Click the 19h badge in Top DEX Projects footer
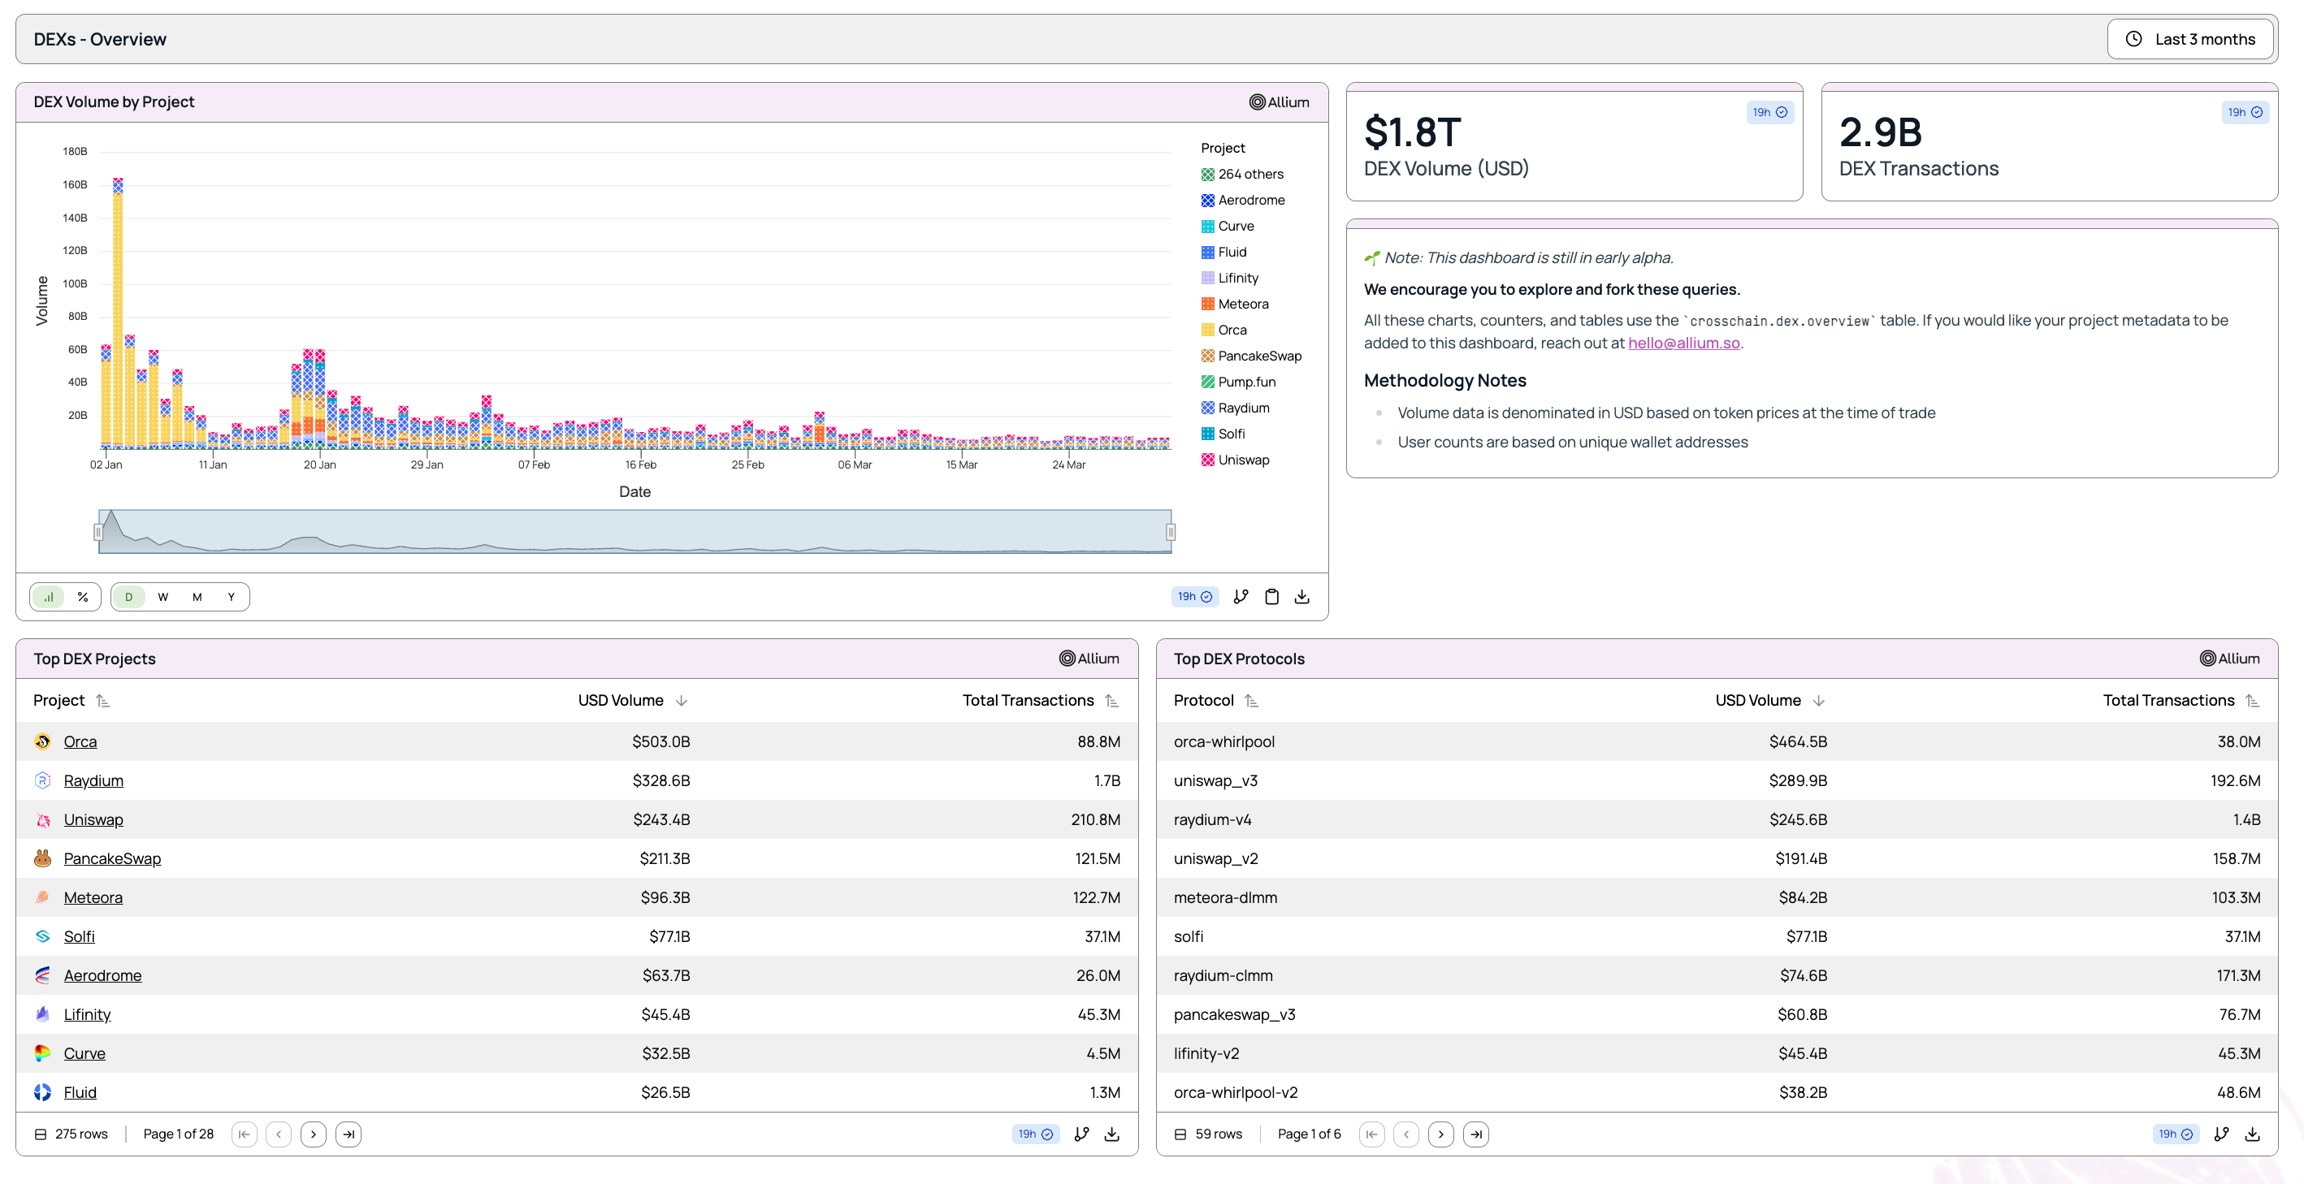 coord(1035,1135)
